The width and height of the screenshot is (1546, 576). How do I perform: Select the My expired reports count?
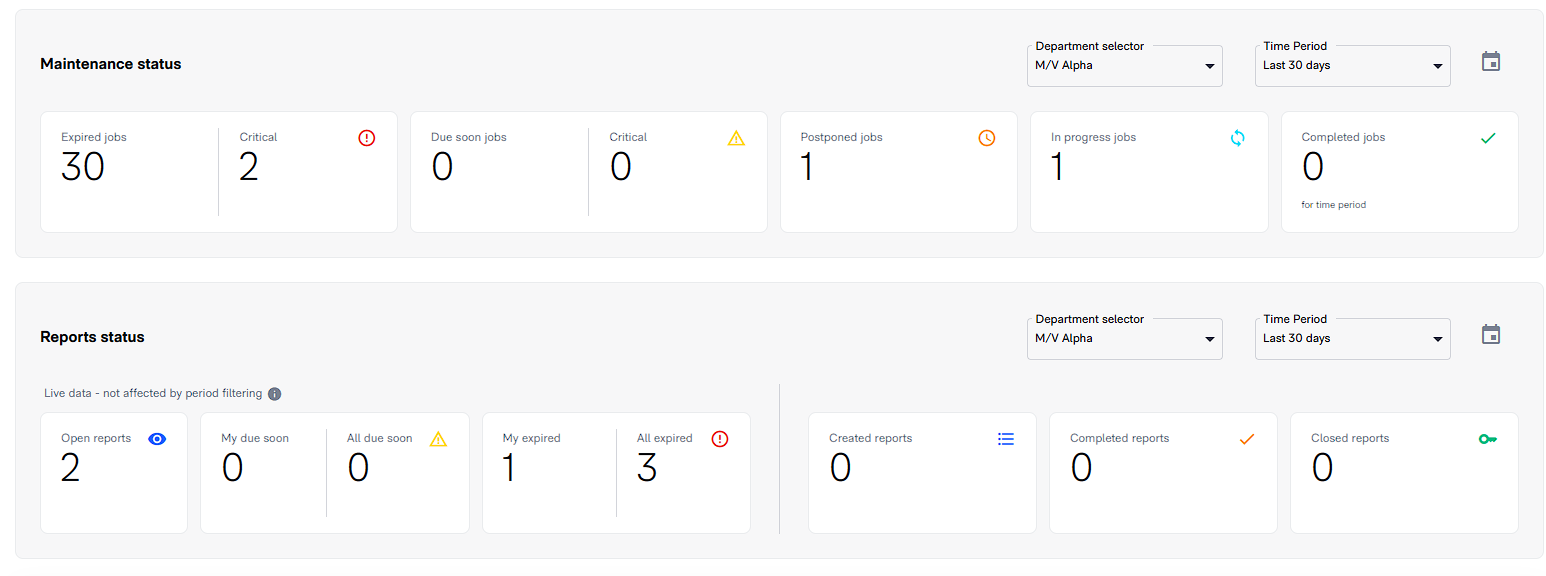point(508,468)
